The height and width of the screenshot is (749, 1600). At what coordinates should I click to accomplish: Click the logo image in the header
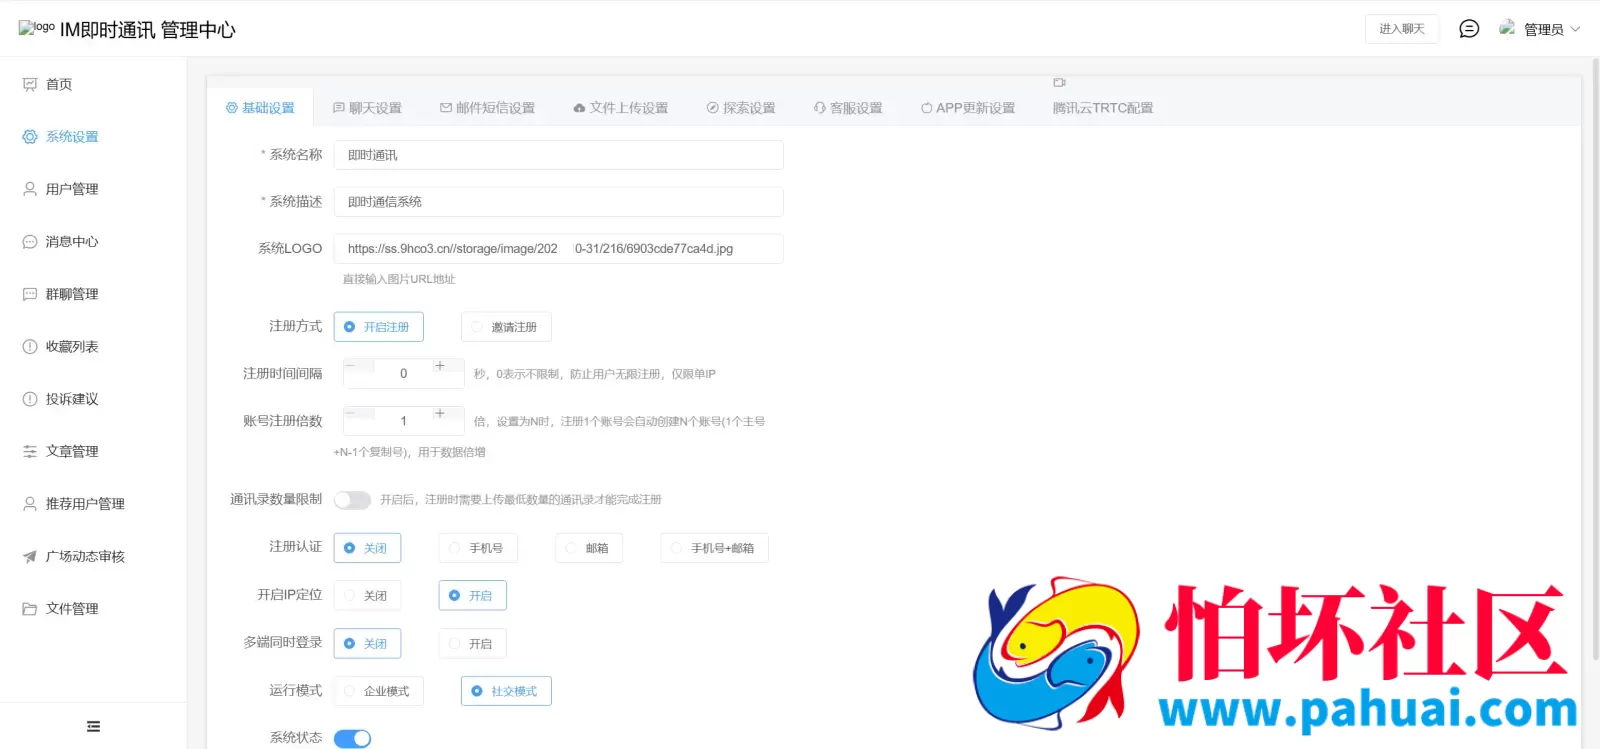tap(36, 28)
